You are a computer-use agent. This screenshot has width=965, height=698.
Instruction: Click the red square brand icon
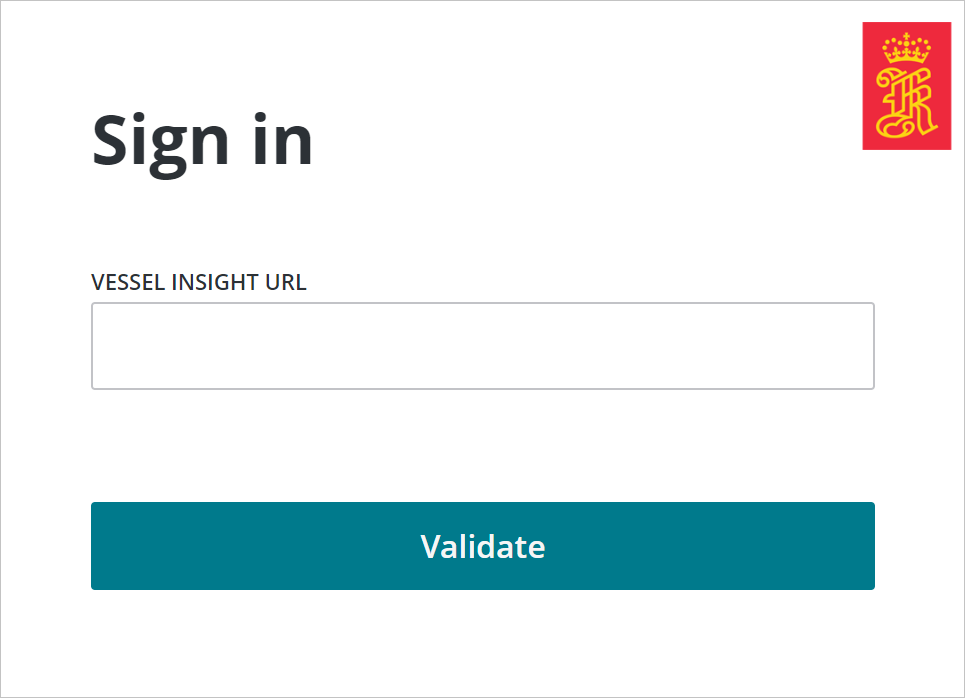[x=906, y=86]
